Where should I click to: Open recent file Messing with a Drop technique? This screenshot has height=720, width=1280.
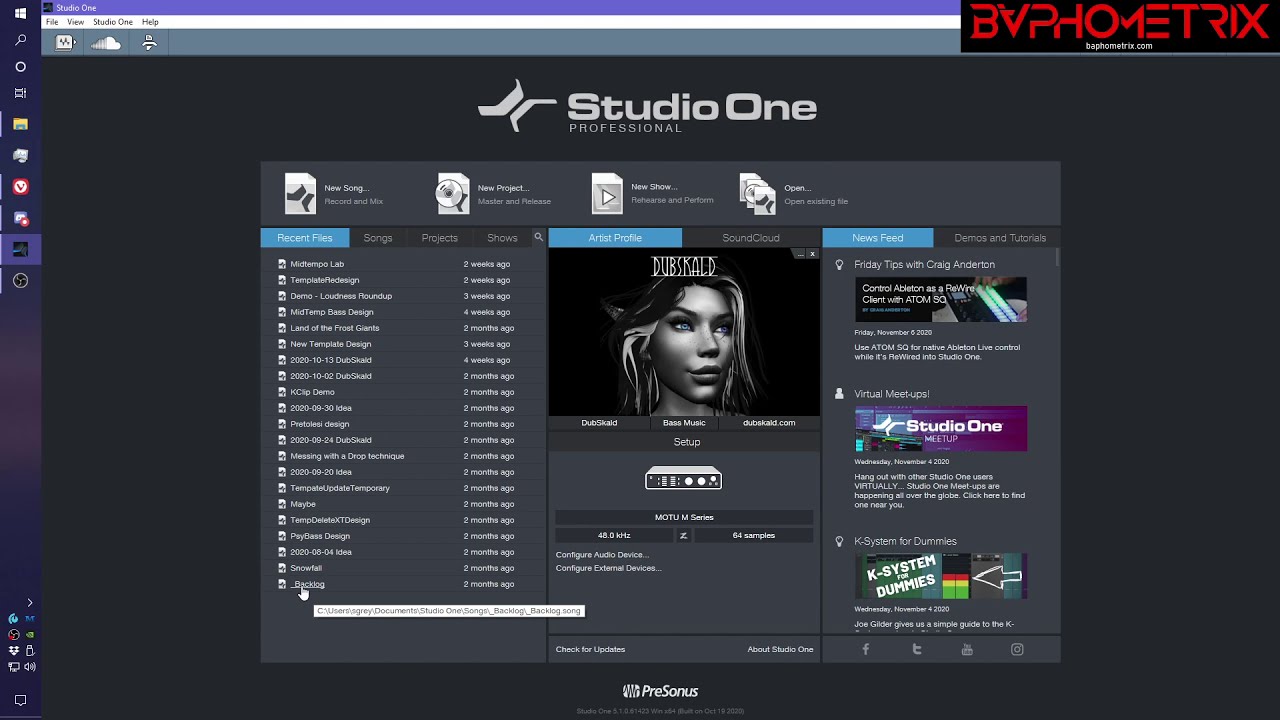click(347, 456)
